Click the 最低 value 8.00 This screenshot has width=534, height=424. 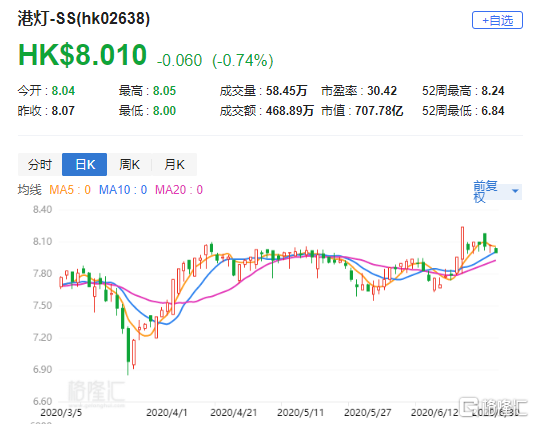(164, 111)
